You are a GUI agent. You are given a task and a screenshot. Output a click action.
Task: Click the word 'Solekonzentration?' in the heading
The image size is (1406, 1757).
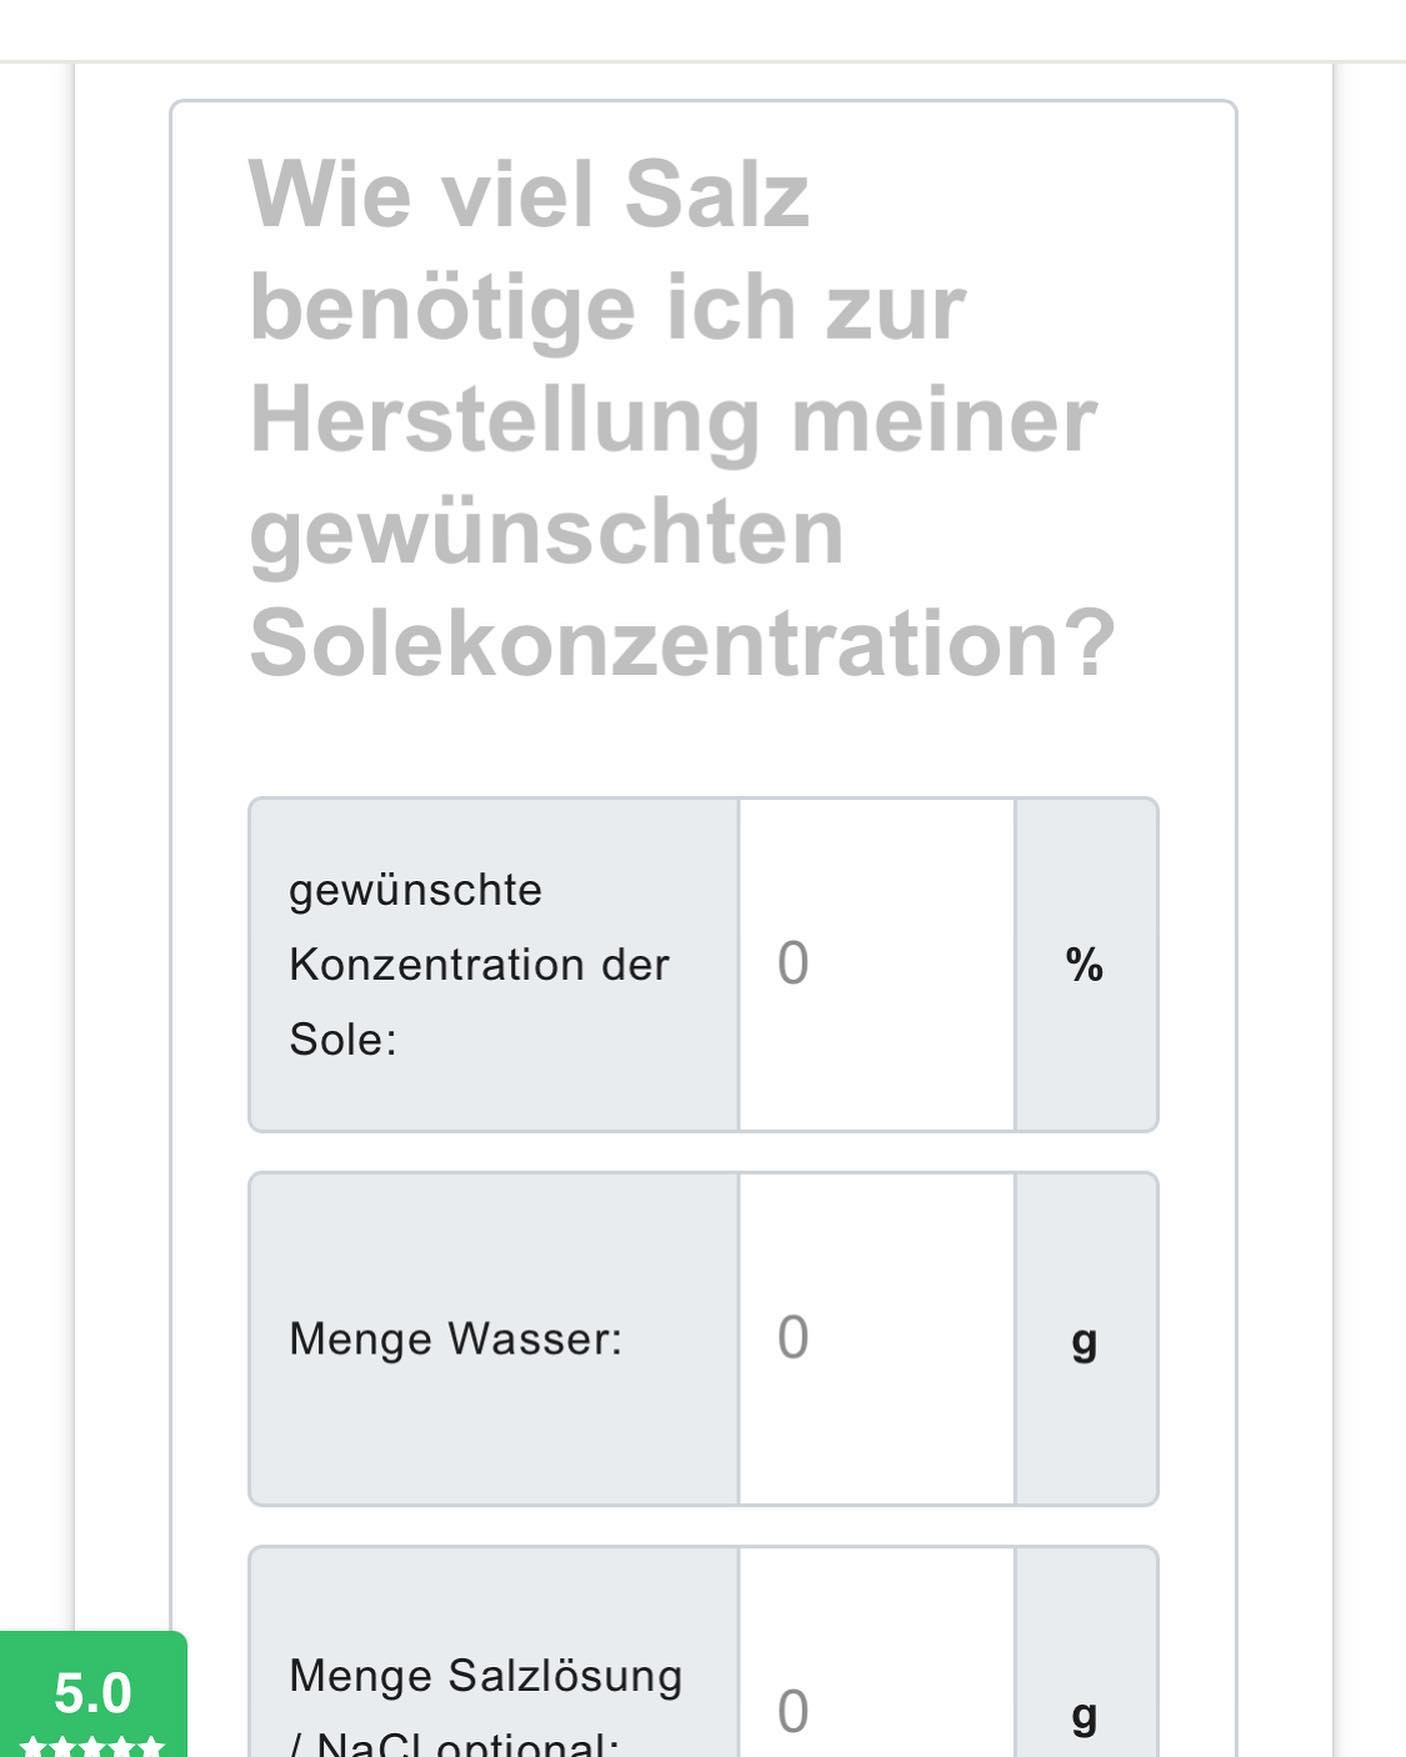682,642
